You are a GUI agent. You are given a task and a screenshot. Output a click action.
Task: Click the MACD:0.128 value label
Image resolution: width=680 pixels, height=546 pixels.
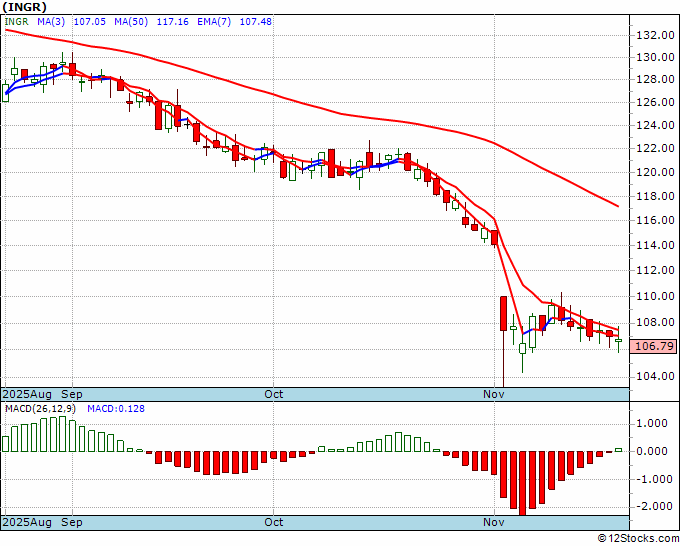[x=116, y=409]
